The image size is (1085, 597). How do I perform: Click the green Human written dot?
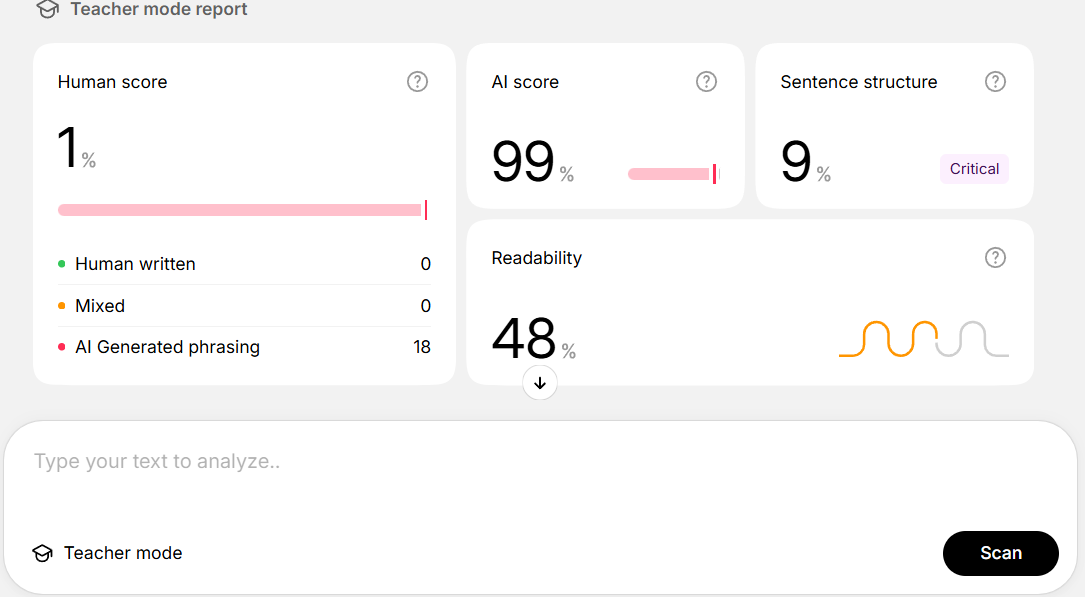pyautogui.click(x=62, y=264)
